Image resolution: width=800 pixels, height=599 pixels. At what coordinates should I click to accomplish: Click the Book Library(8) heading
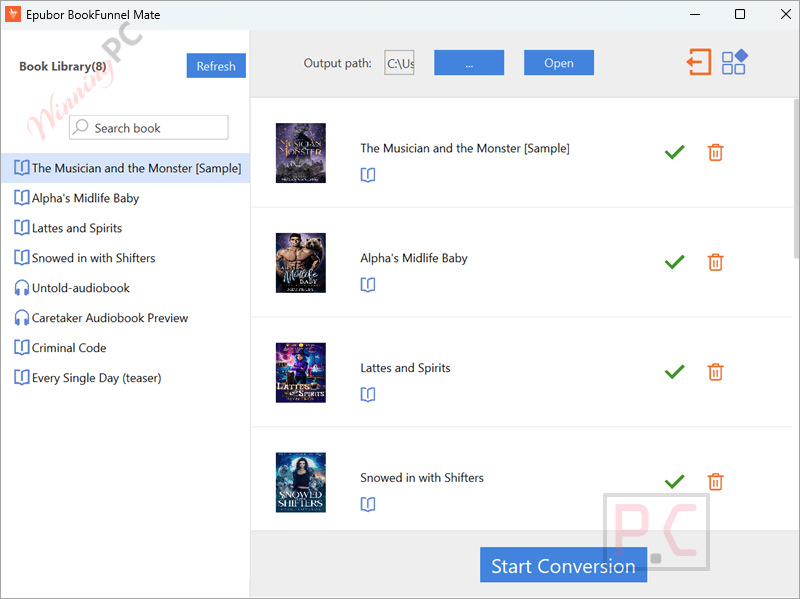[63, 66]
